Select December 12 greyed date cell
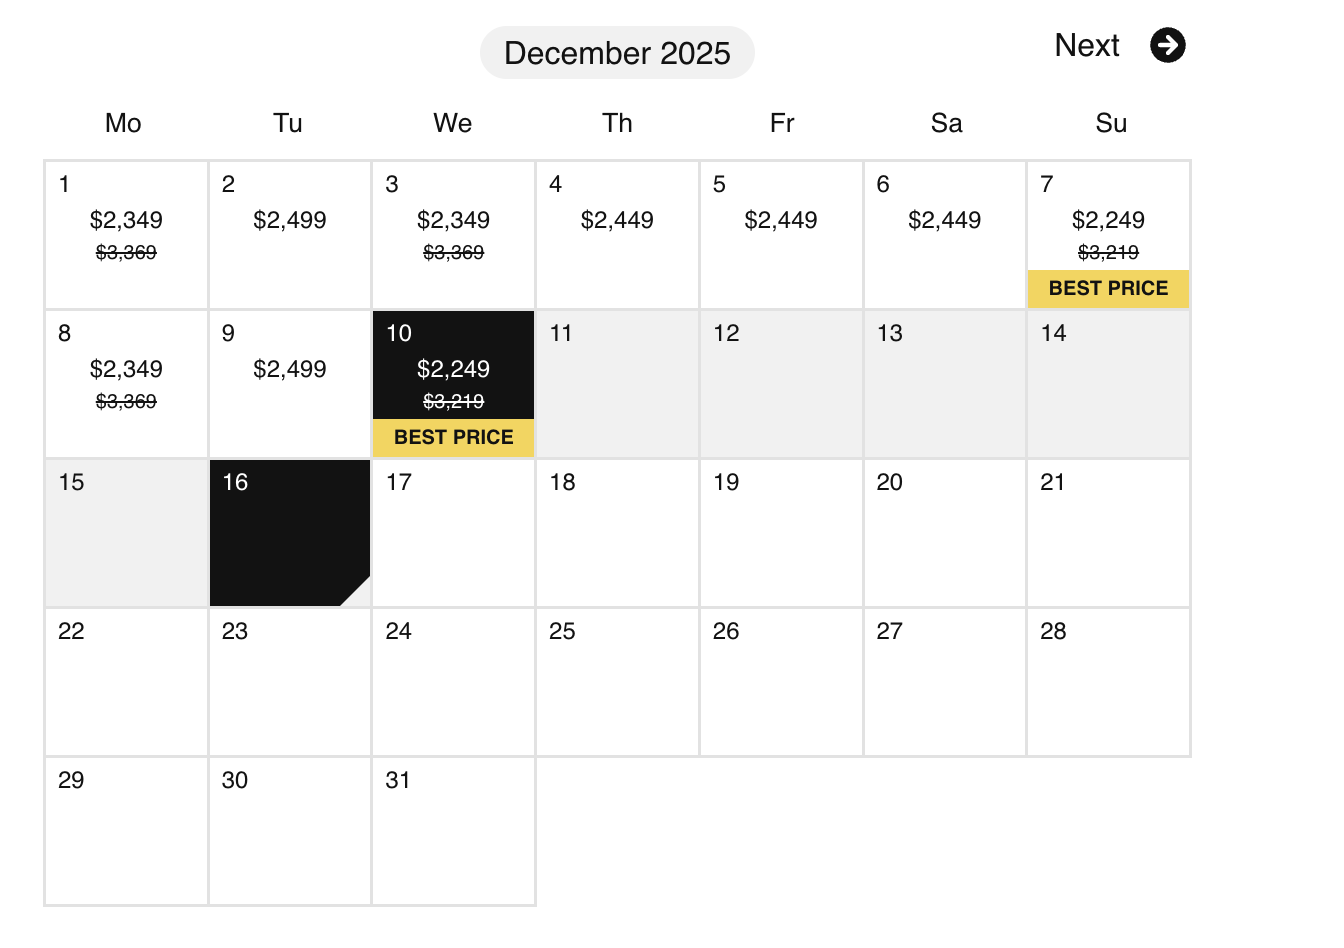The image size is (1344, 948). [x=781, y=384]
